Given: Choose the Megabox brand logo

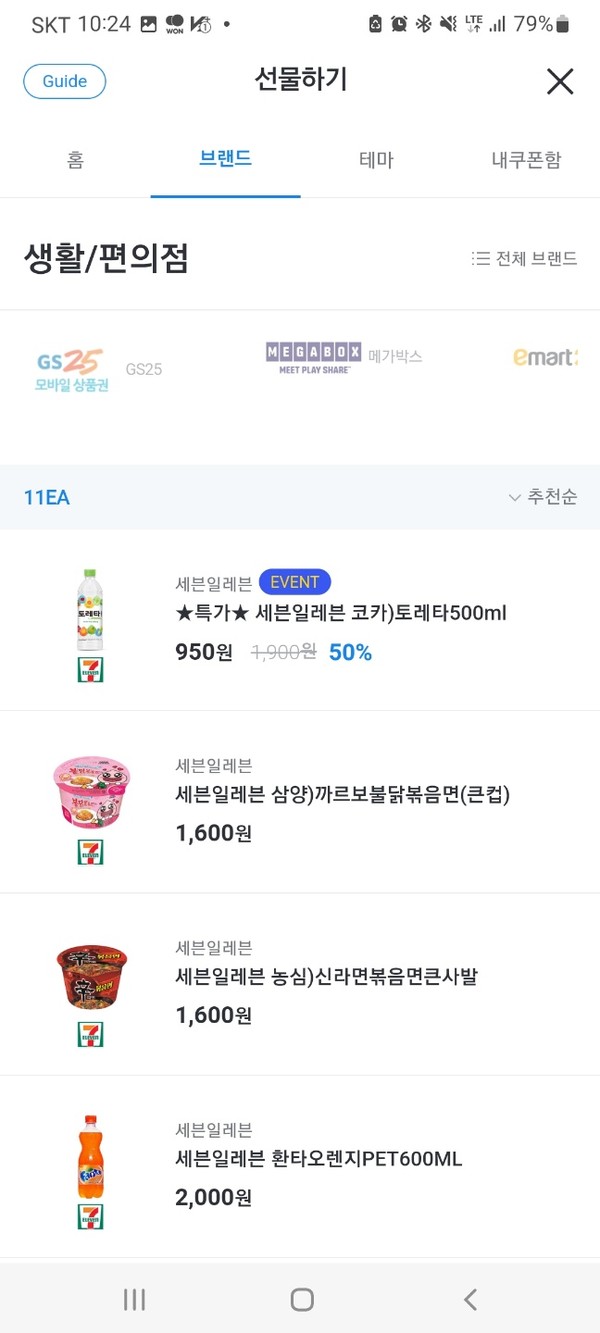Looking at the screenshot, I should pos(314,357).
